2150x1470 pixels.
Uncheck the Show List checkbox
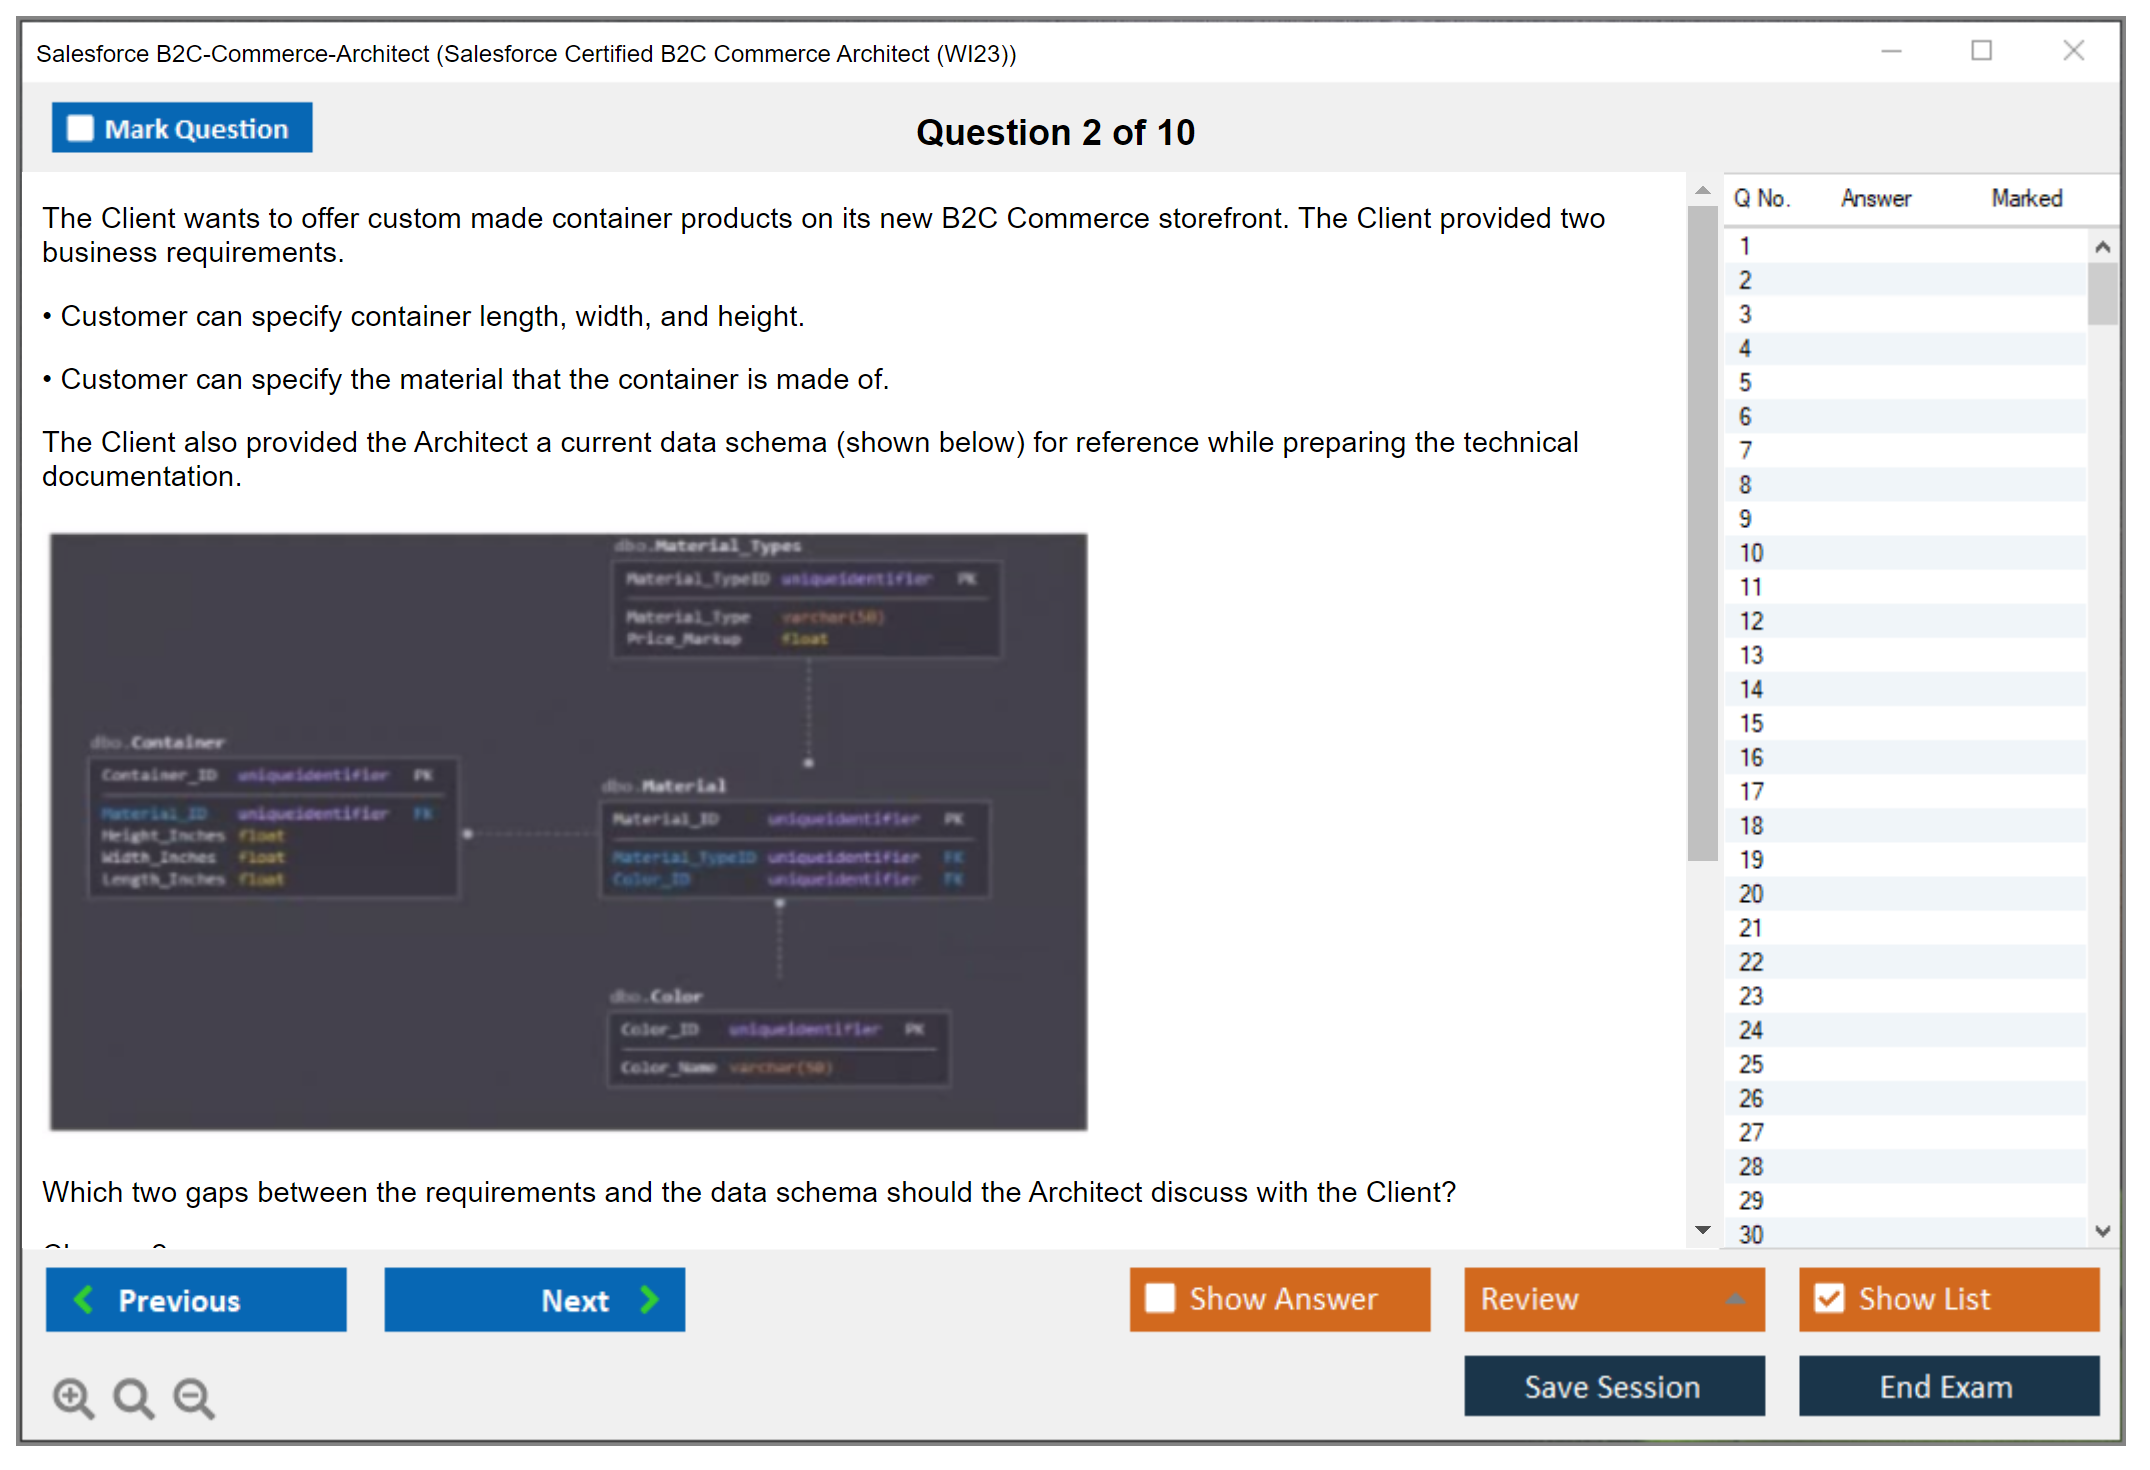1829,1299
